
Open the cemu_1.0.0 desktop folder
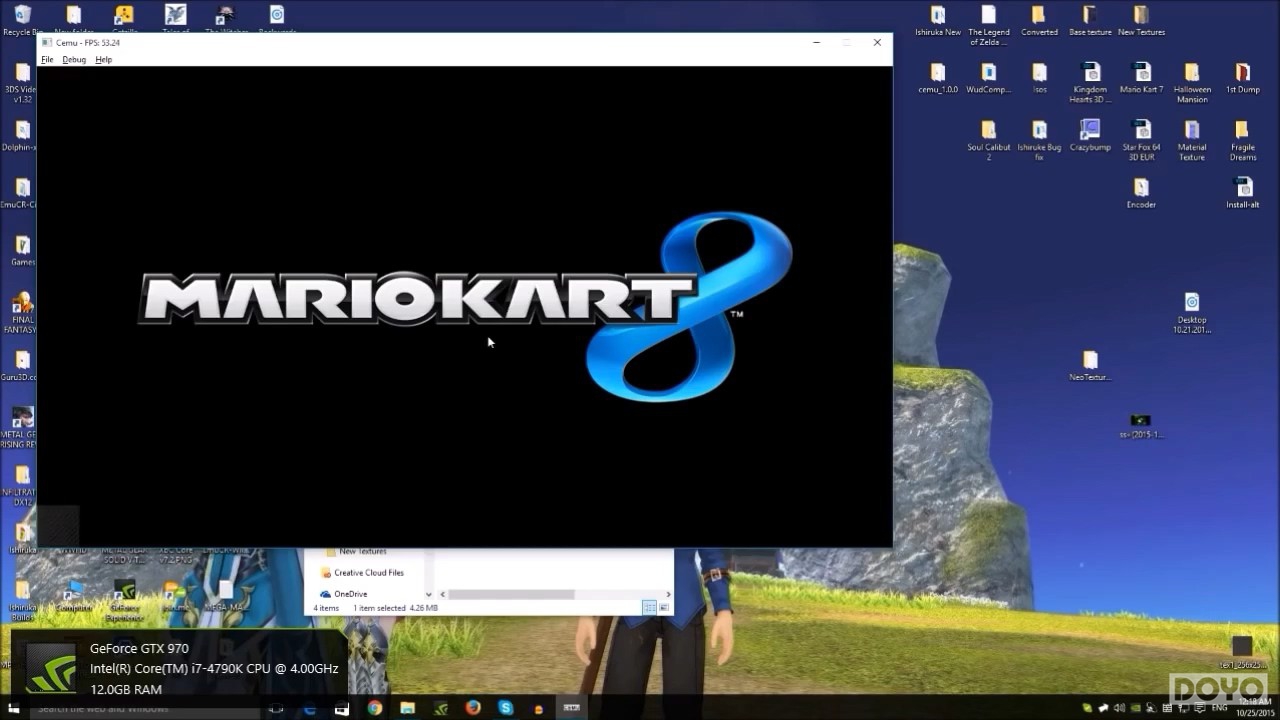coord(938,78)
